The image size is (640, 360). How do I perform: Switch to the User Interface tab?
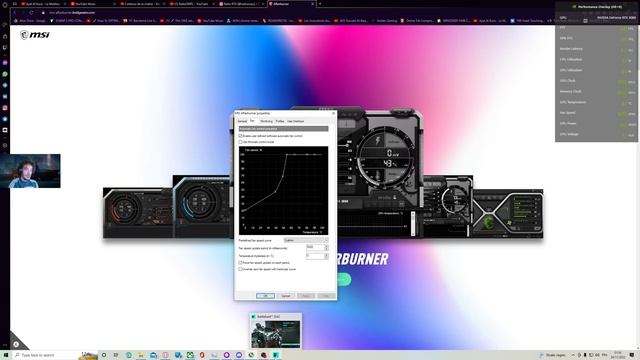296,121
